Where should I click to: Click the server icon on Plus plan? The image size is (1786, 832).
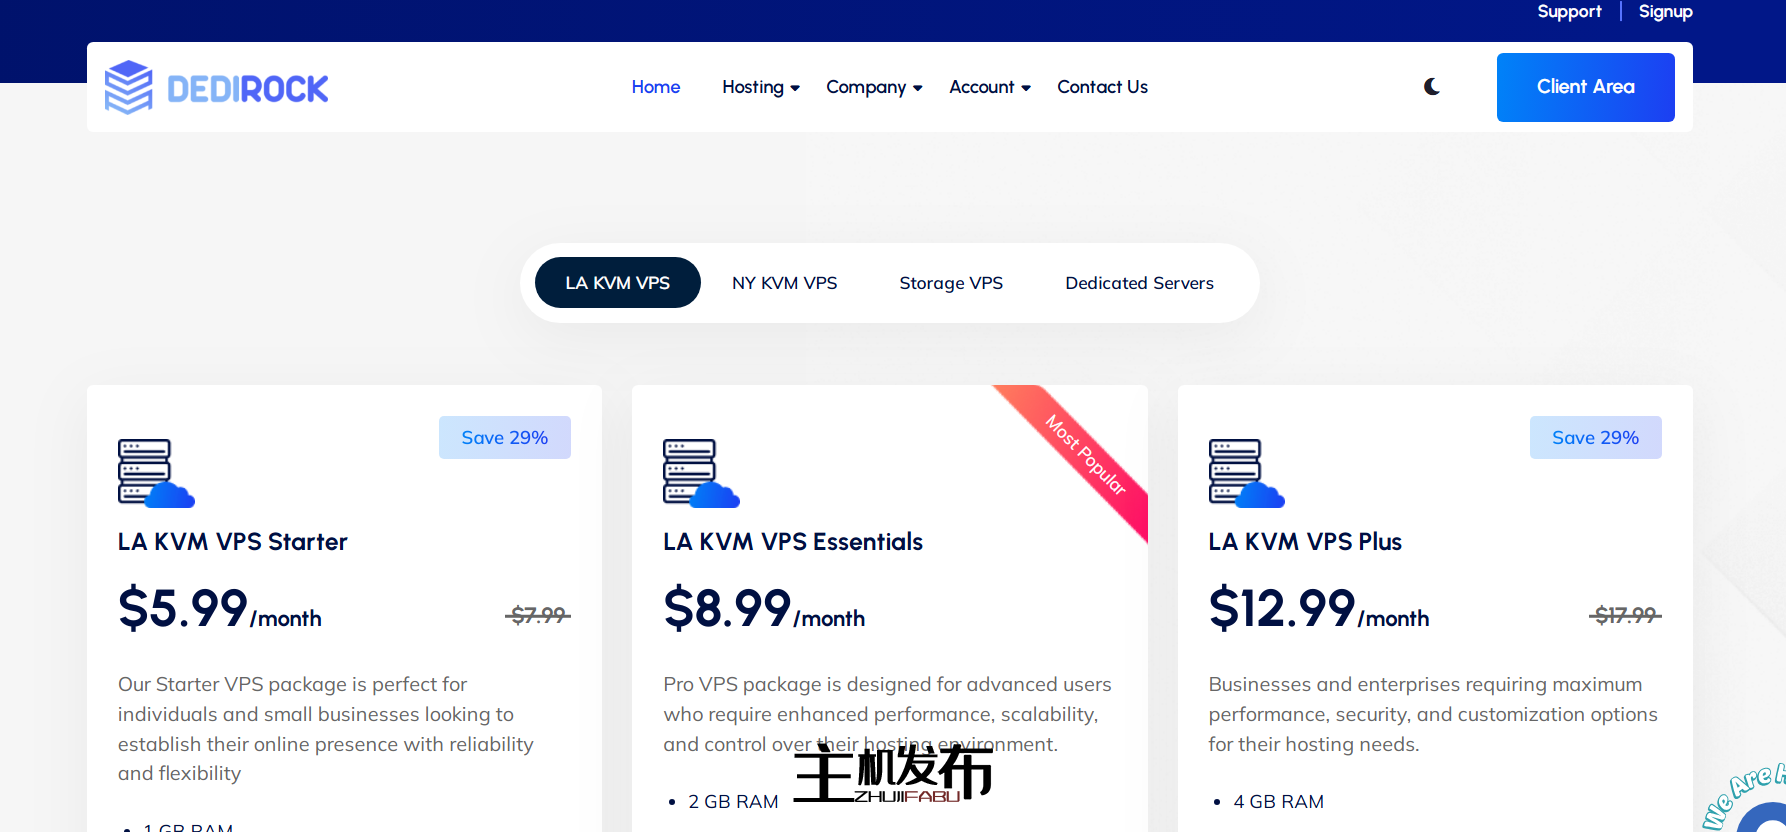(x=1247, y=473)
